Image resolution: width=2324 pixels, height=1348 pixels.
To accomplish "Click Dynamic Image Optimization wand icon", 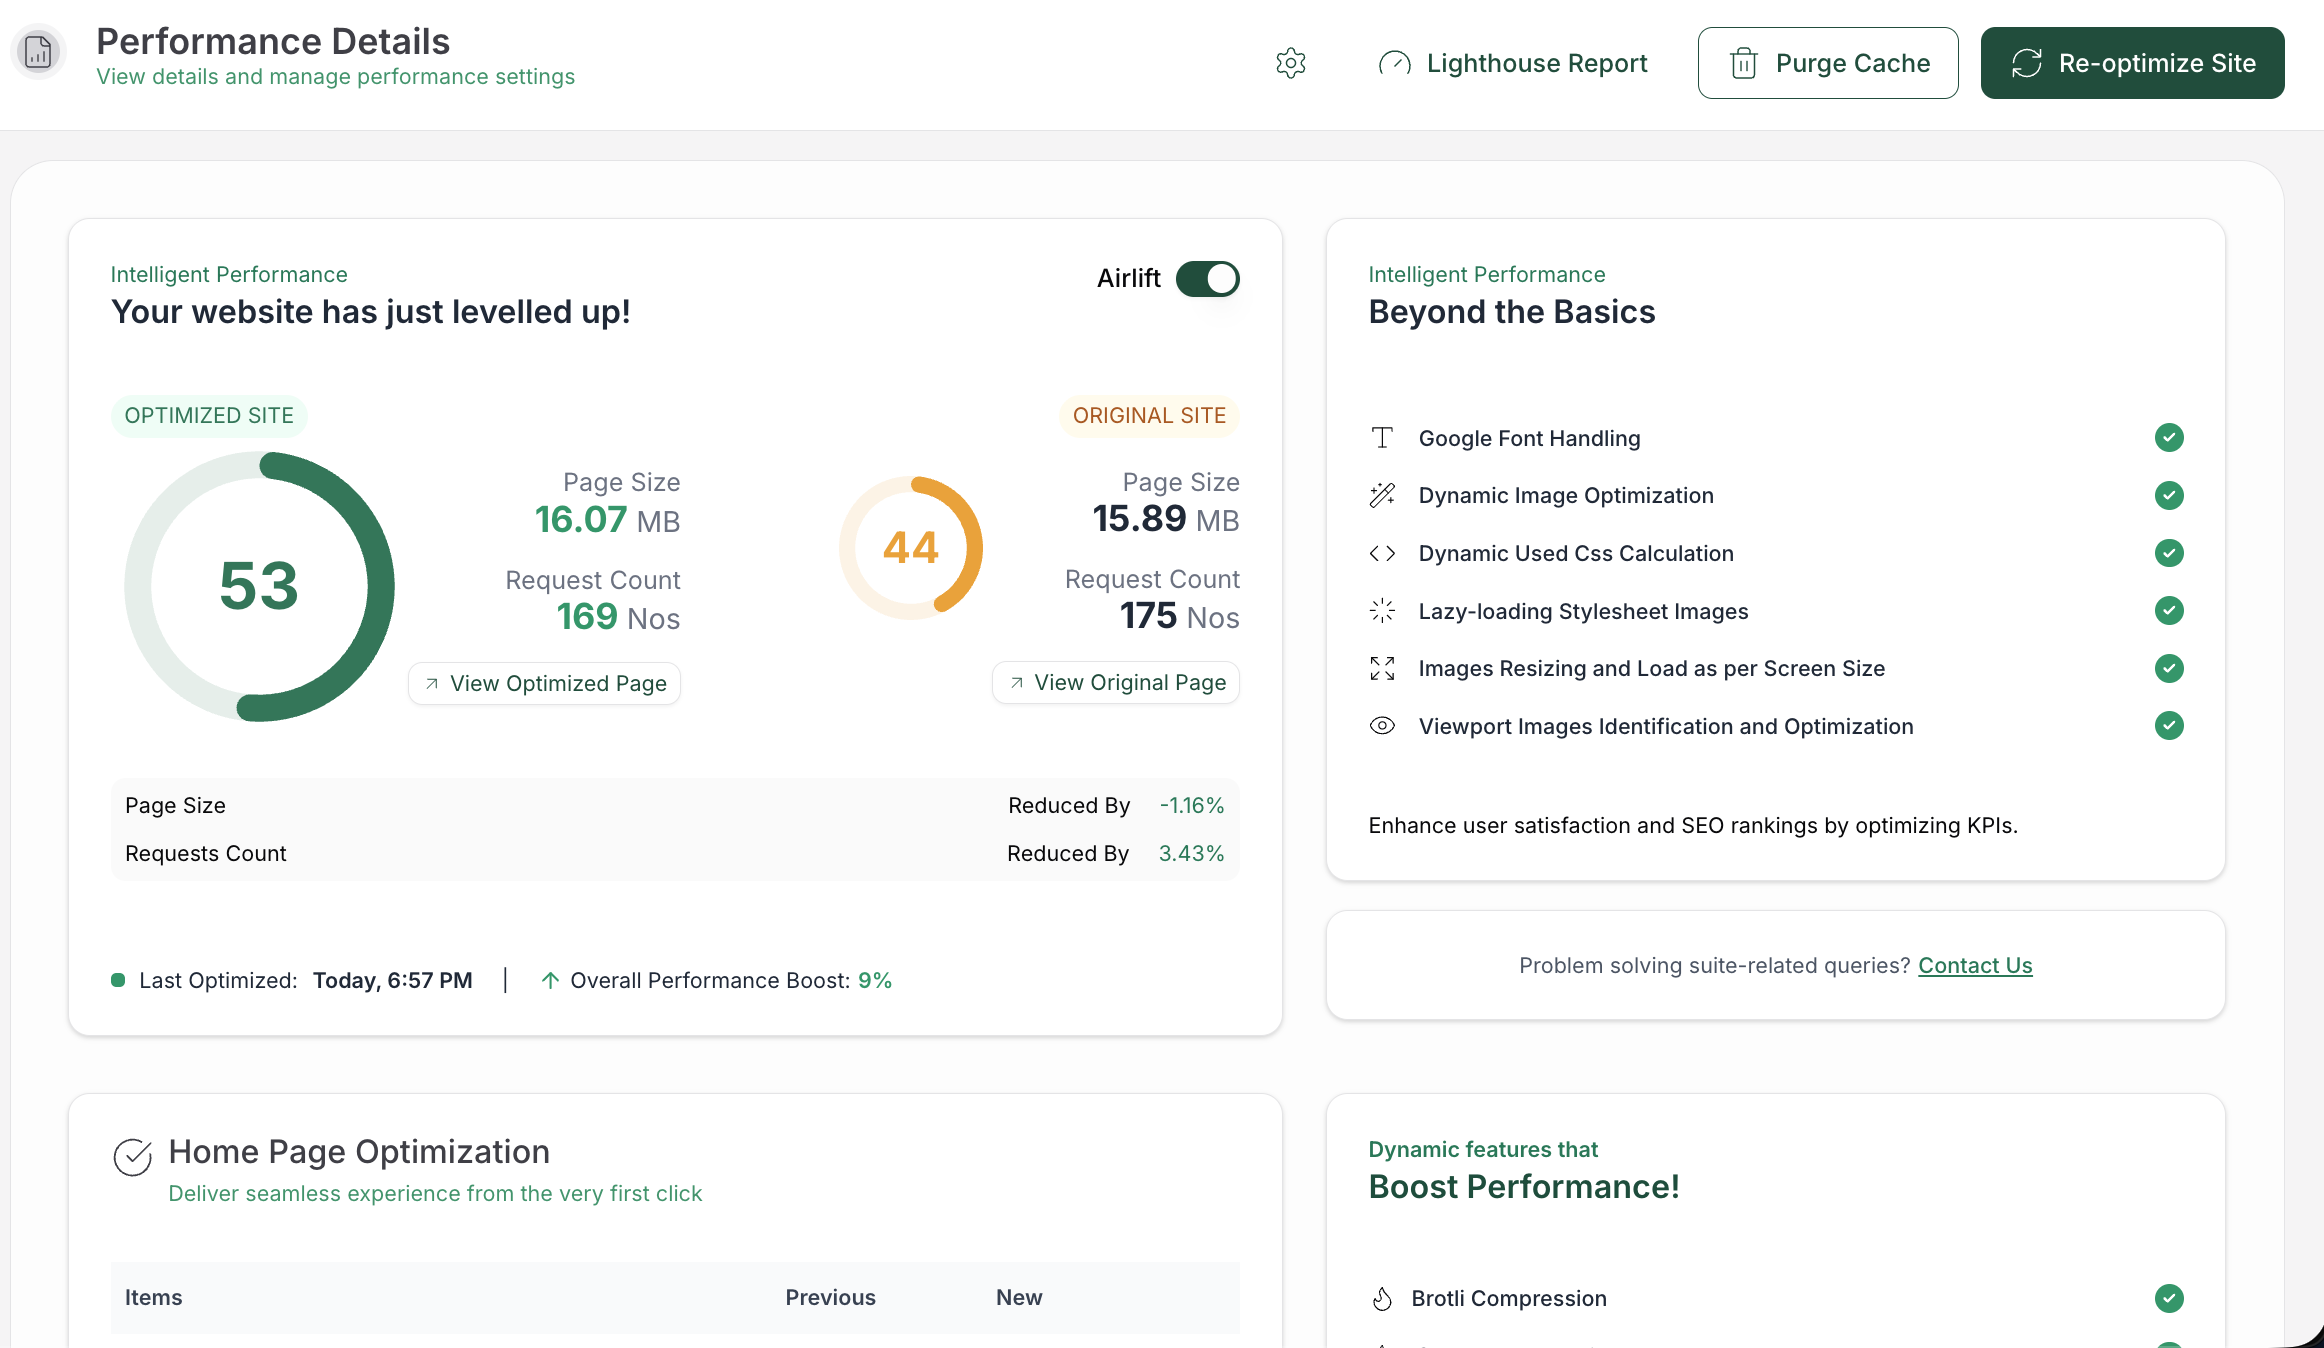I will point(1382,495).
